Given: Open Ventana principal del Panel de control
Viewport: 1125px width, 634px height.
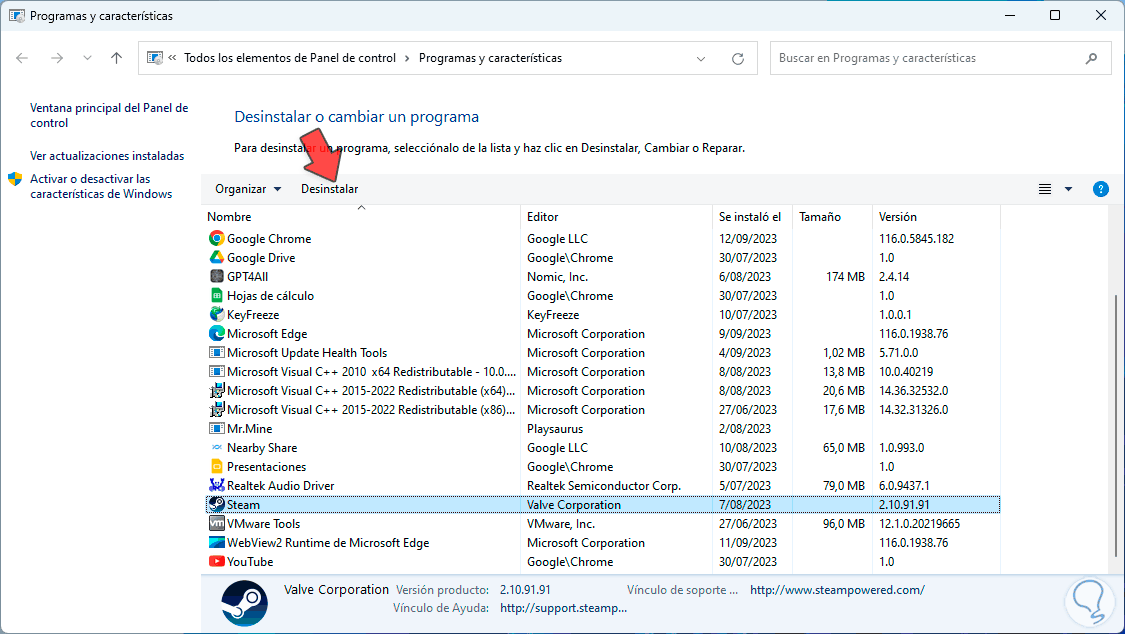Looking at the screenshot, I should pyautogui.click(x=109, y=115).
